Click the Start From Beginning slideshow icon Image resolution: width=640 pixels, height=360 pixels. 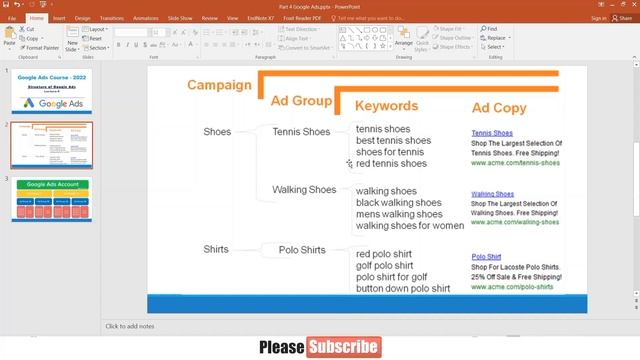pyautogui.click(x=42, y=4)
